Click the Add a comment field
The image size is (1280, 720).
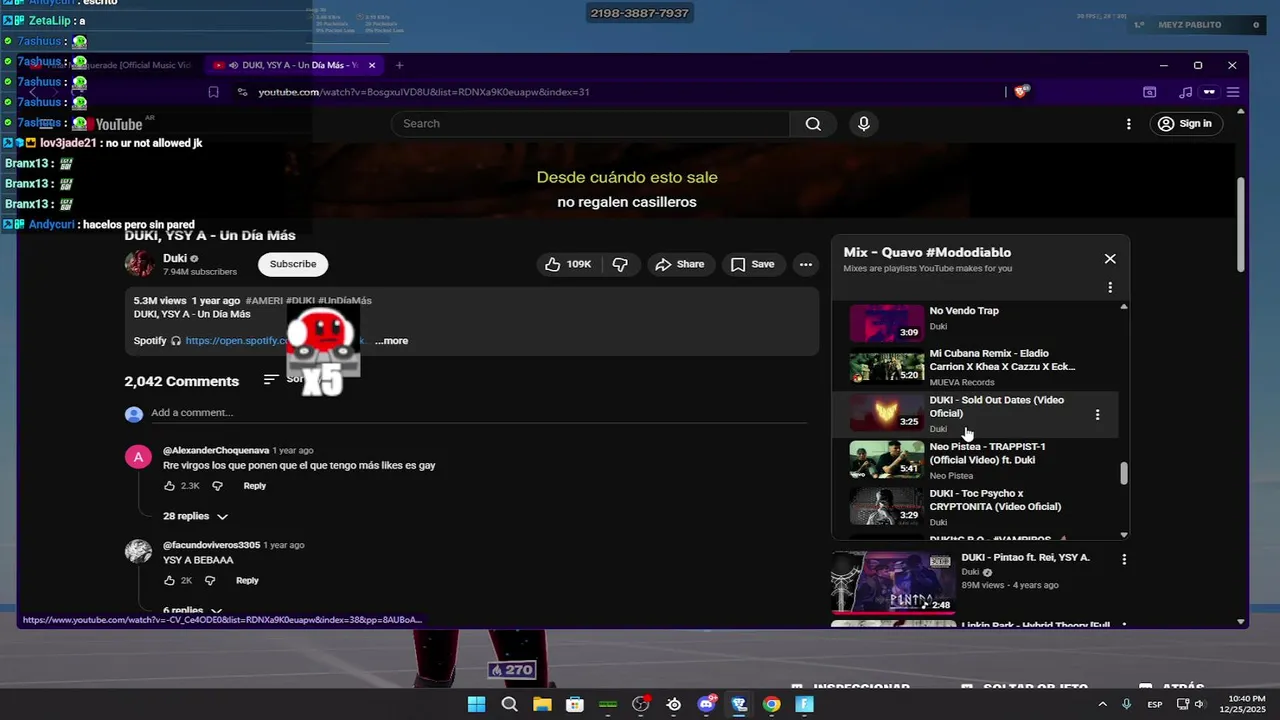[478, 413]
